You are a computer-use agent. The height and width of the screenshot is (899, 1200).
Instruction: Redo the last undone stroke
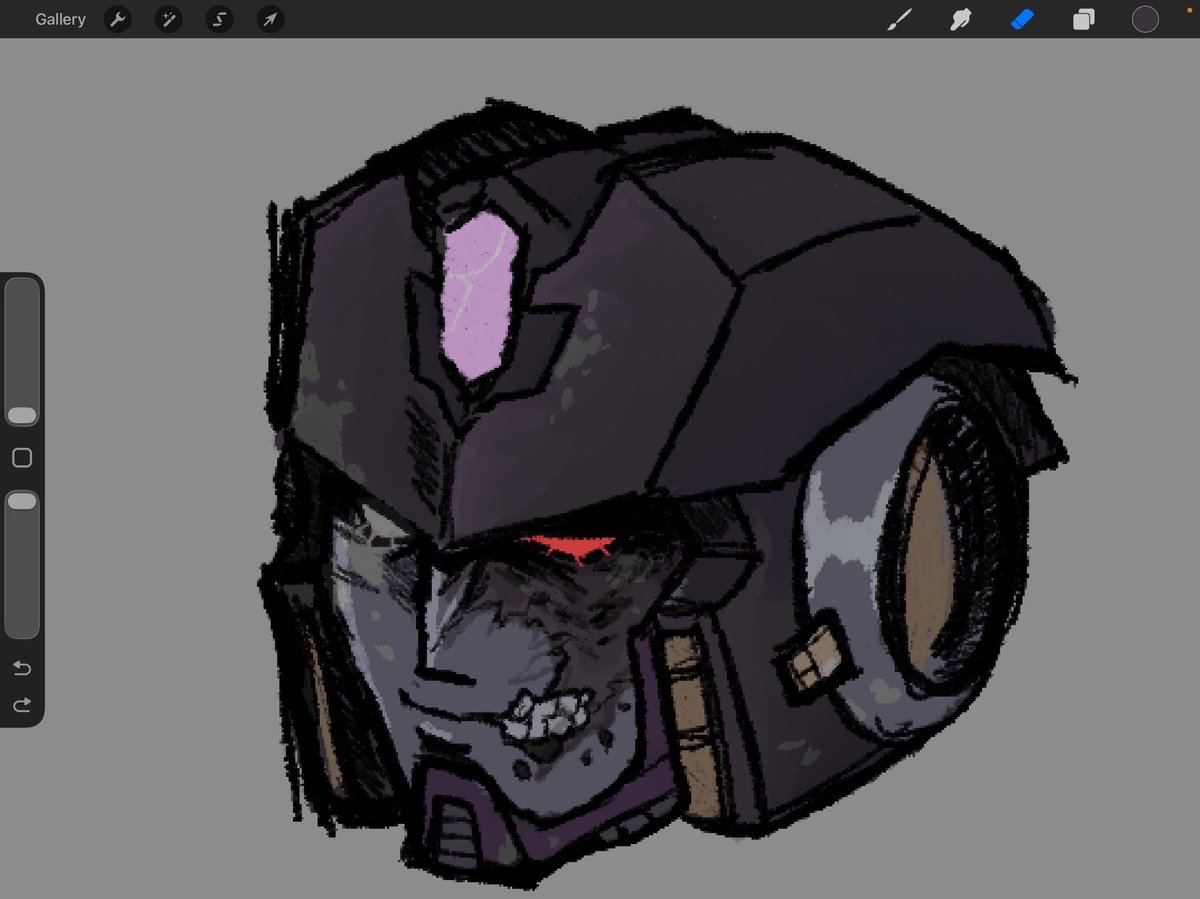[x=22, y=706]
